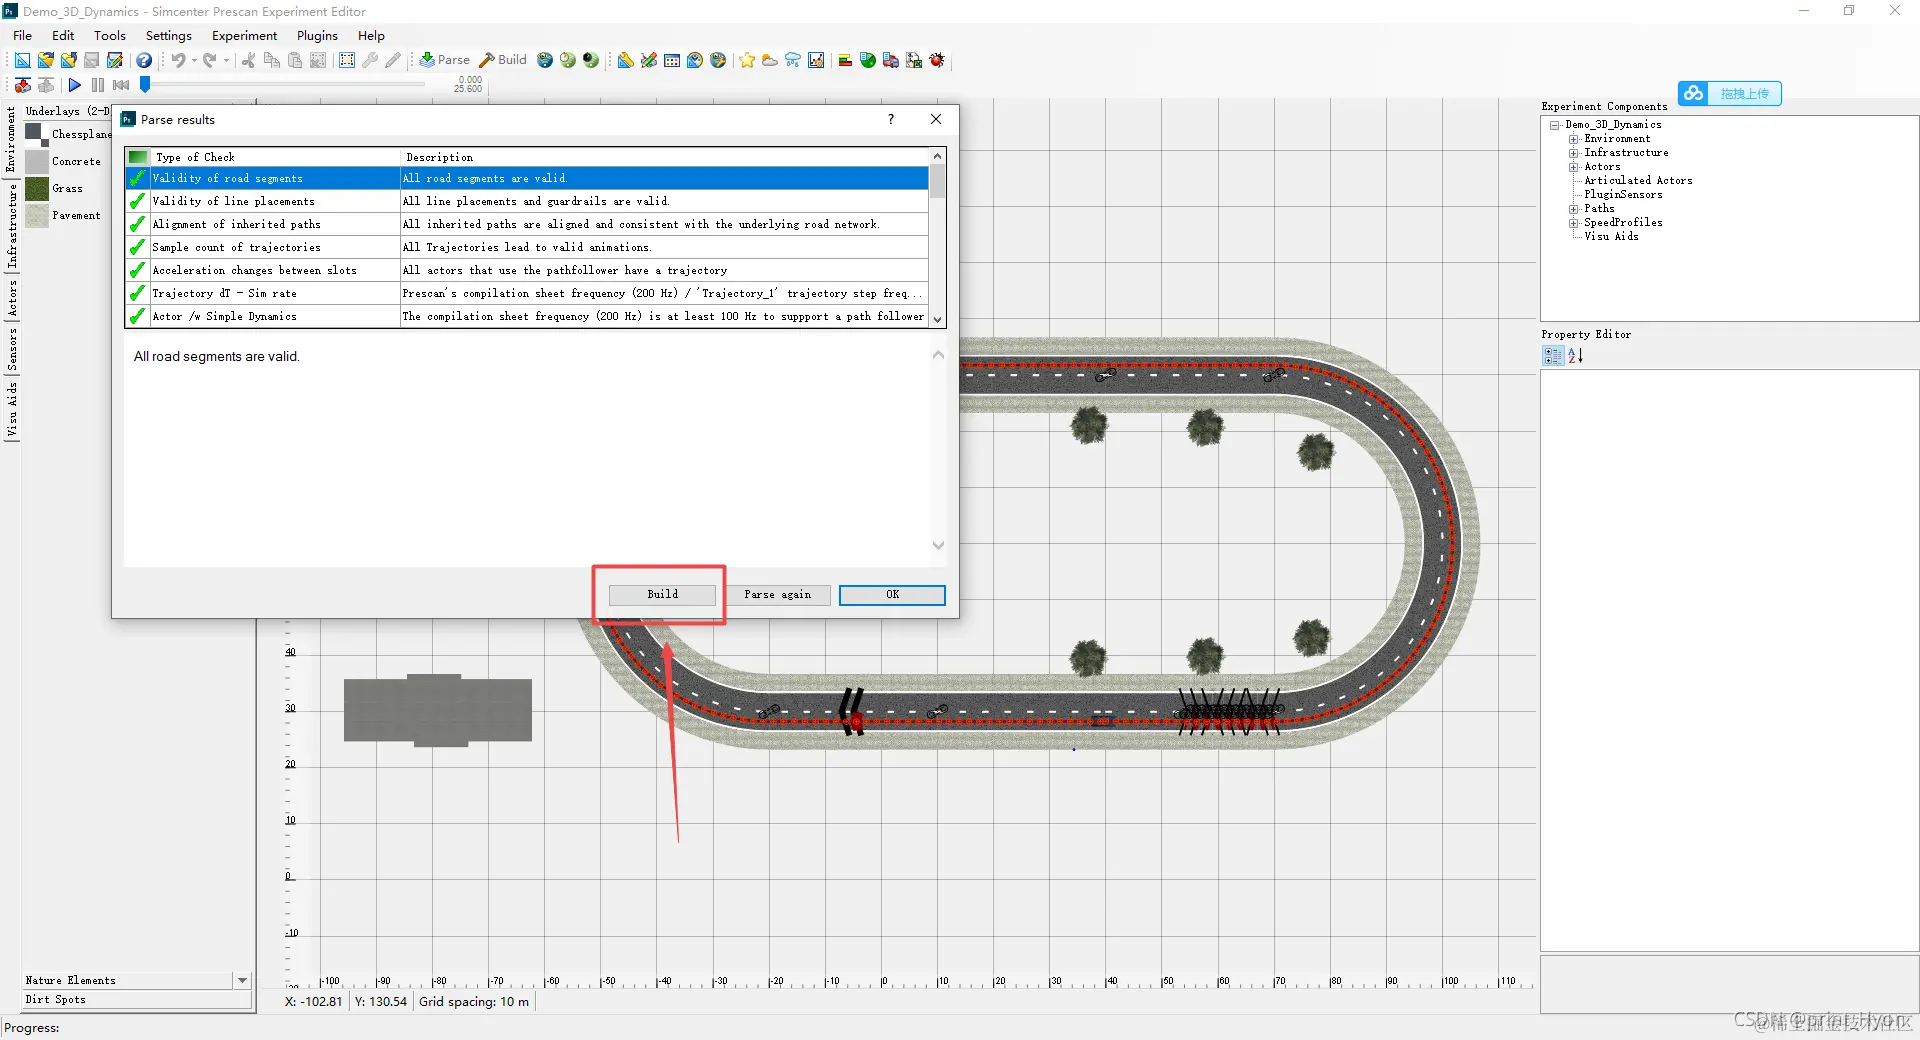1920x1040 pixels.
Task: Expand the Paths tree node
Action: coord(1574,209)
